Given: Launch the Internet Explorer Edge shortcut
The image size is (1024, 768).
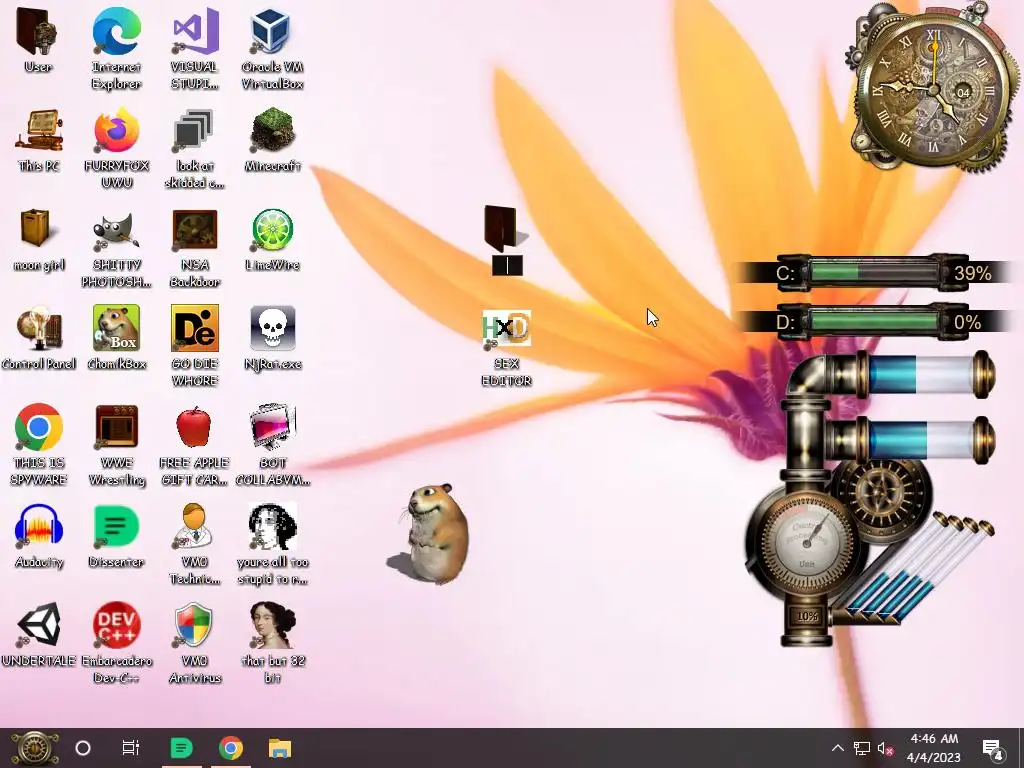Looking at the screenshot, I should pos(116,31).
